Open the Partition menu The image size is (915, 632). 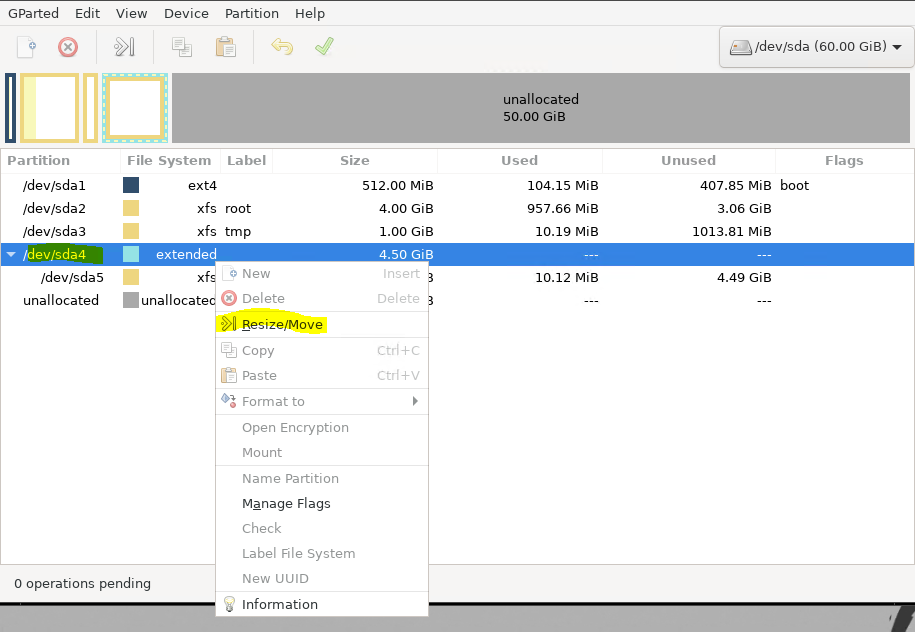(x=252, y=13)
